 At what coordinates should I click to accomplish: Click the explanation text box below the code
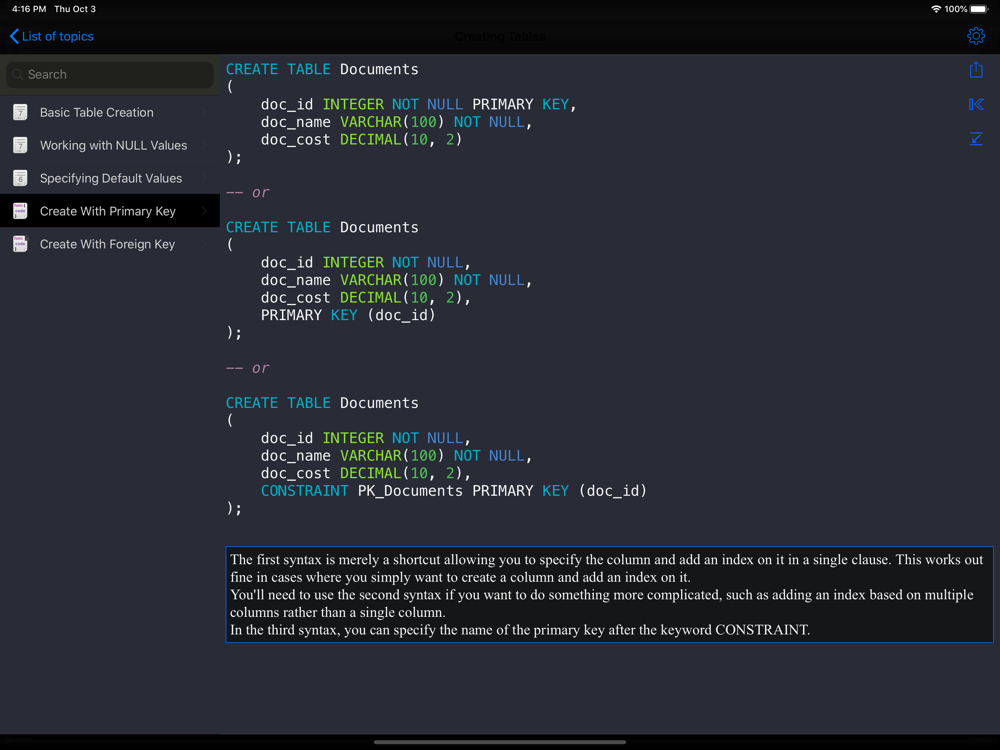tap(609, 594)
